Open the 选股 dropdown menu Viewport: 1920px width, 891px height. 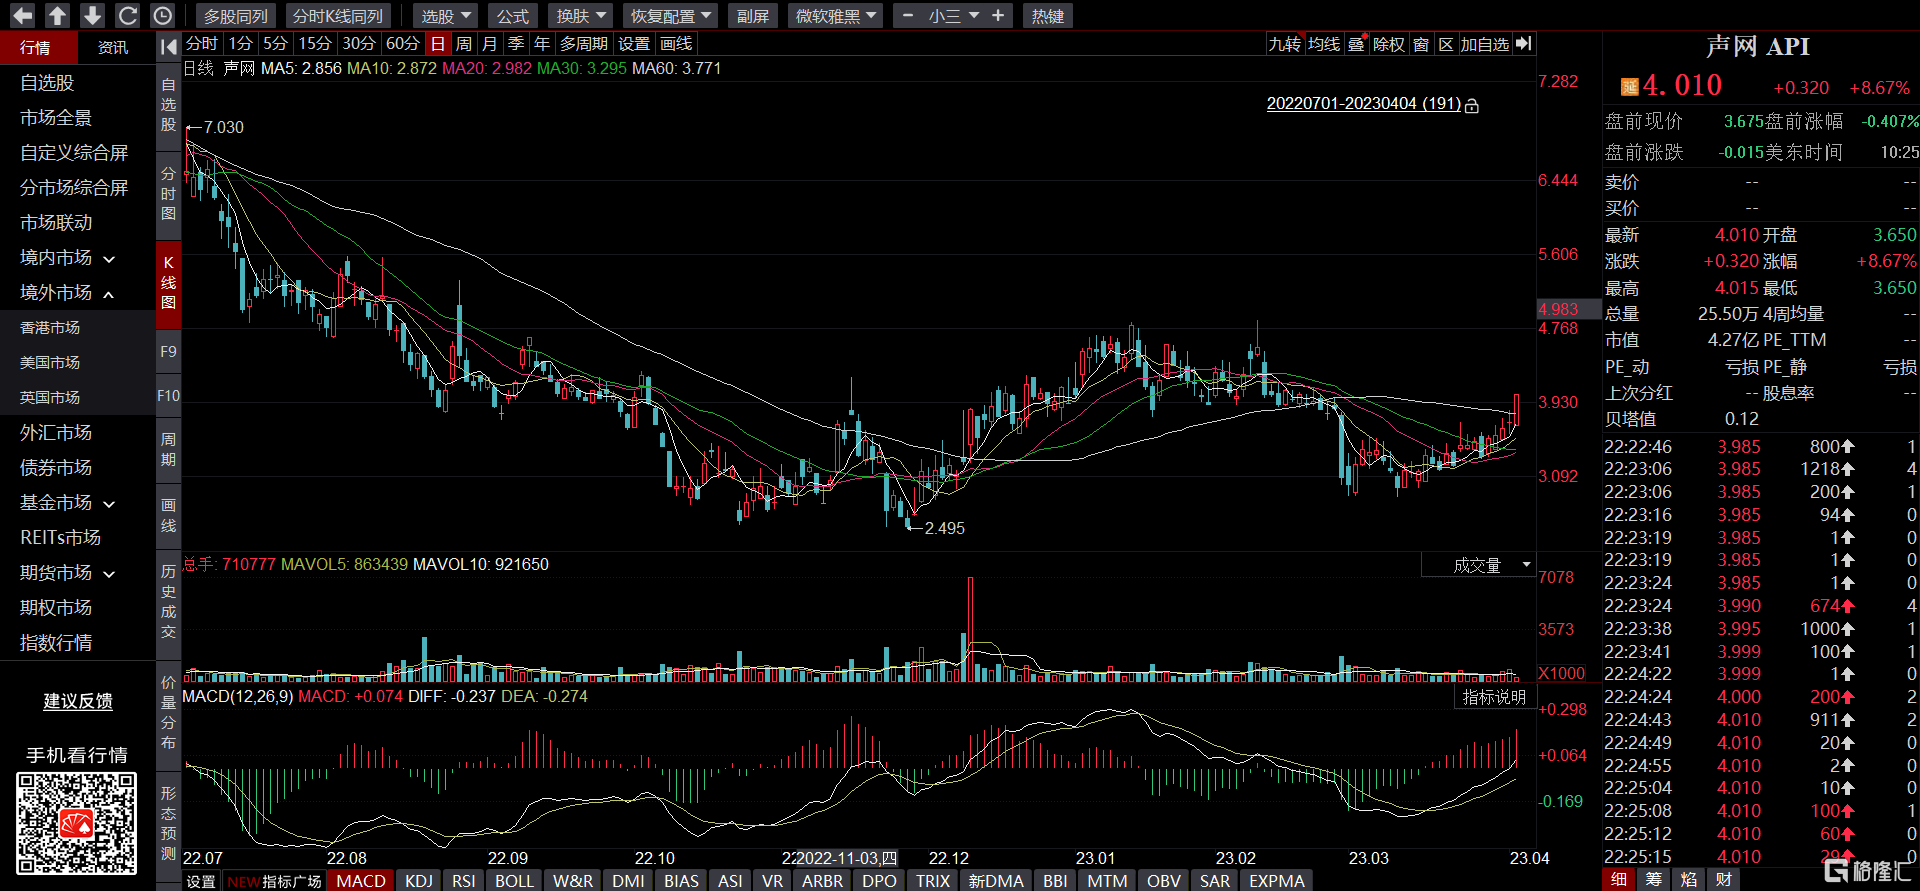tap(445, 16)
